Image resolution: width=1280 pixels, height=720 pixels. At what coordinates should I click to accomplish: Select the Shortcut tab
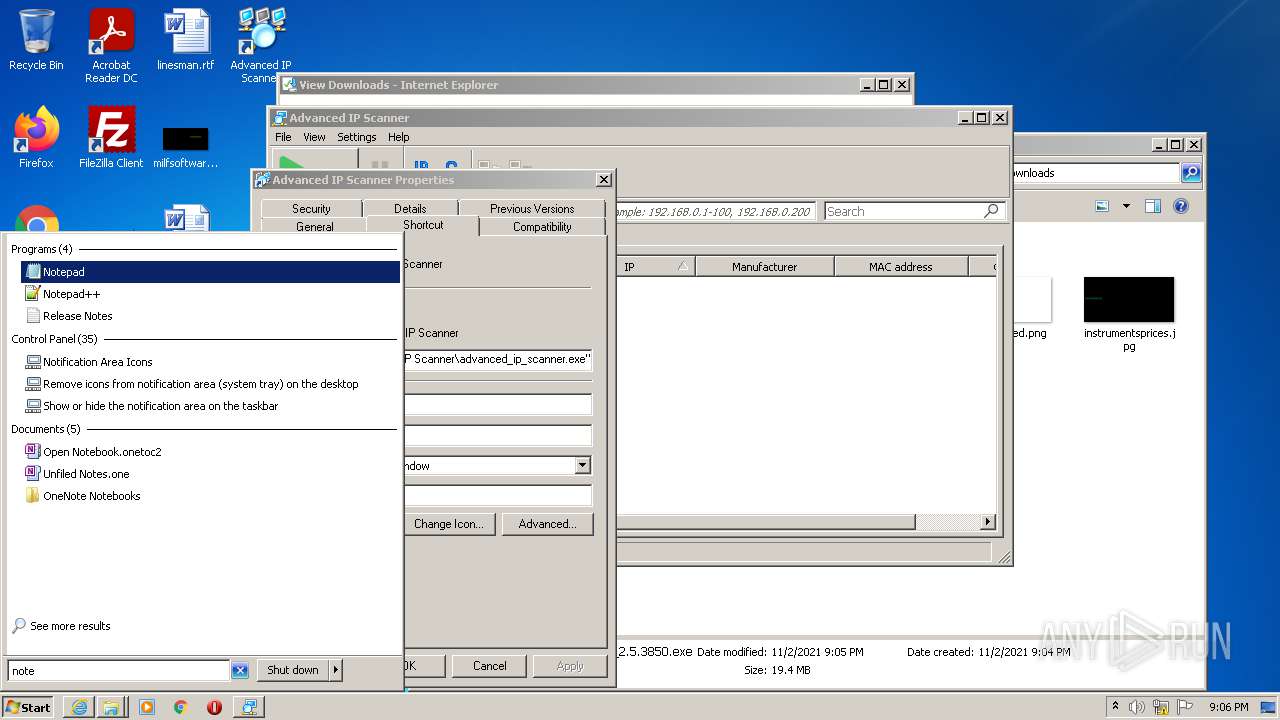tap(423, 225)
